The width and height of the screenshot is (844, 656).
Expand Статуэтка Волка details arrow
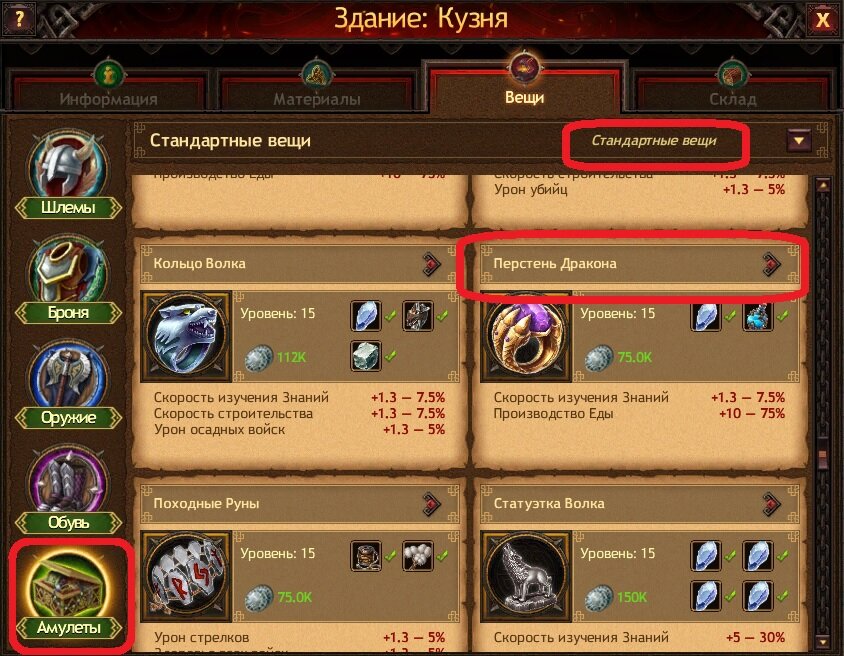pyautogui.click(x=771, y=504)
